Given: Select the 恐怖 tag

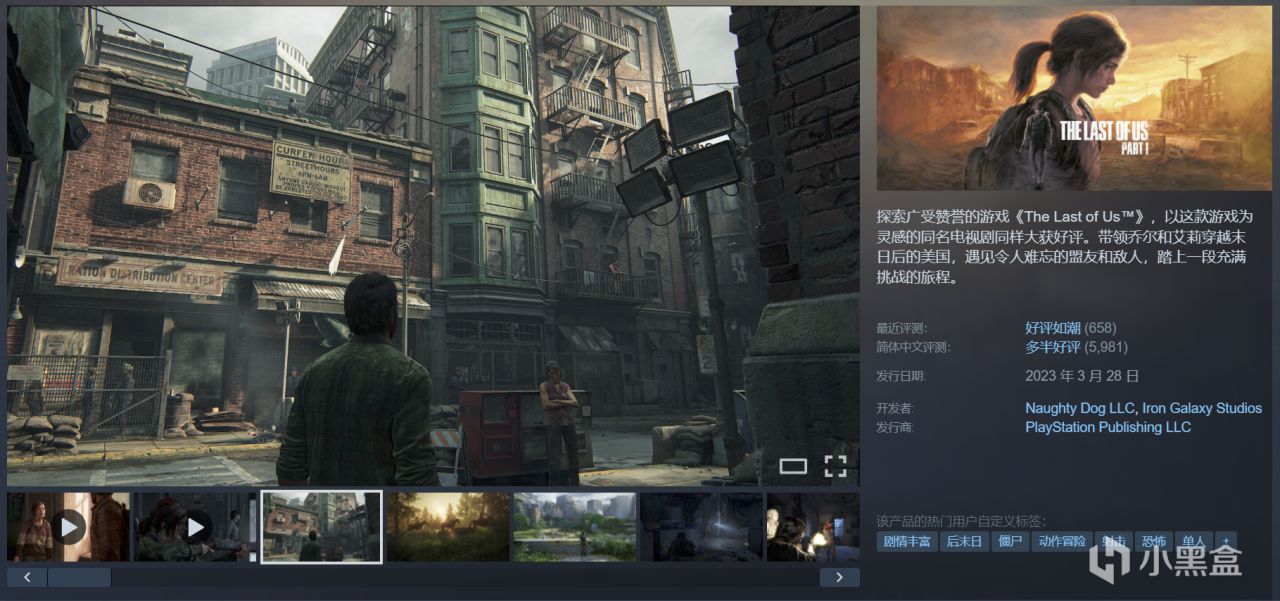Looking at the screenshot, I should (x=1153, y=541).
